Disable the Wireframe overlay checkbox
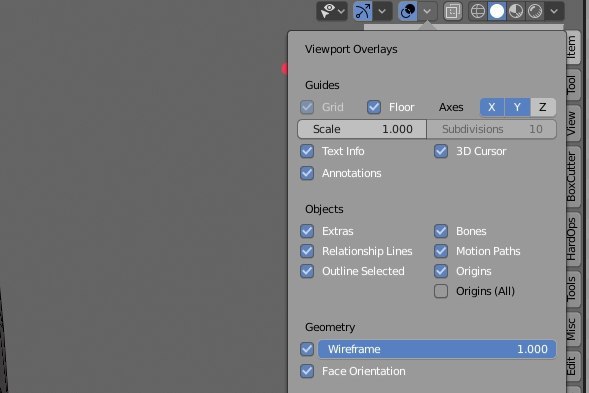 307,349
